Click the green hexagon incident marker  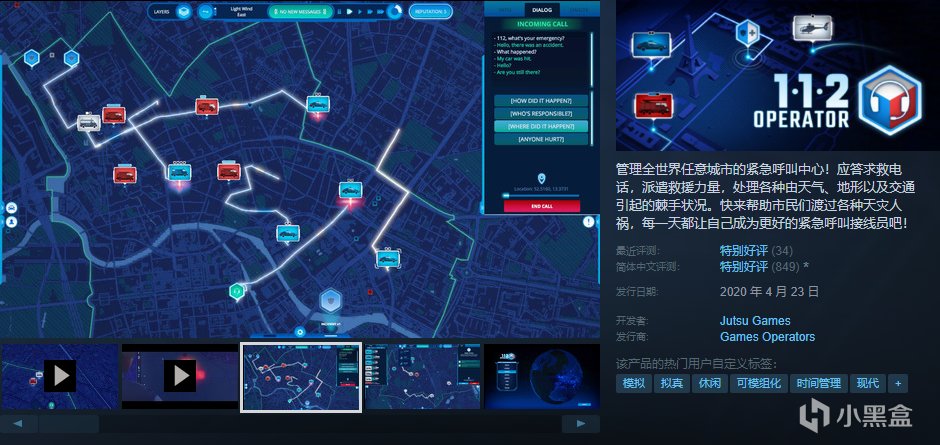click(237, 291)
